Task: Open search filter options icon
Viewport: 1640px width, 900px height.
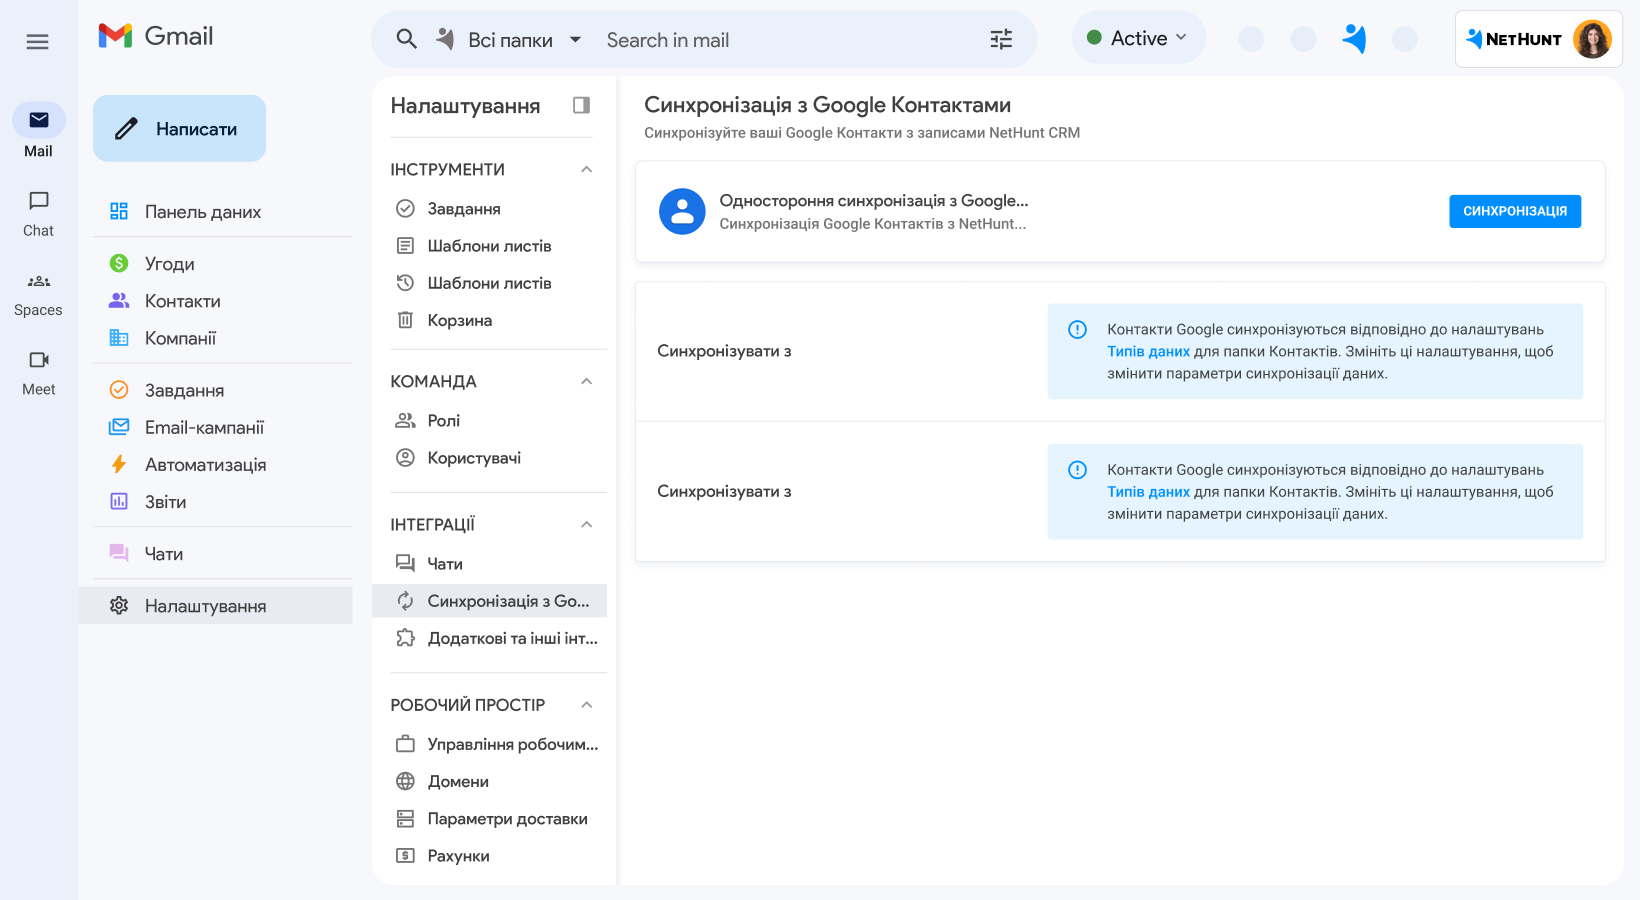Action: [1001, 39]
